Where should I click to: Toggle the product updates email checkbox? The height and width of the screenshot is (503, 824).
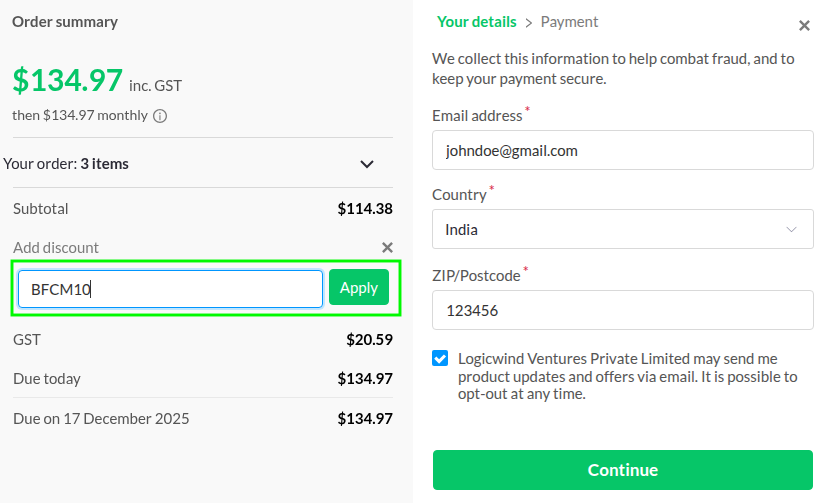pos(441,358)
